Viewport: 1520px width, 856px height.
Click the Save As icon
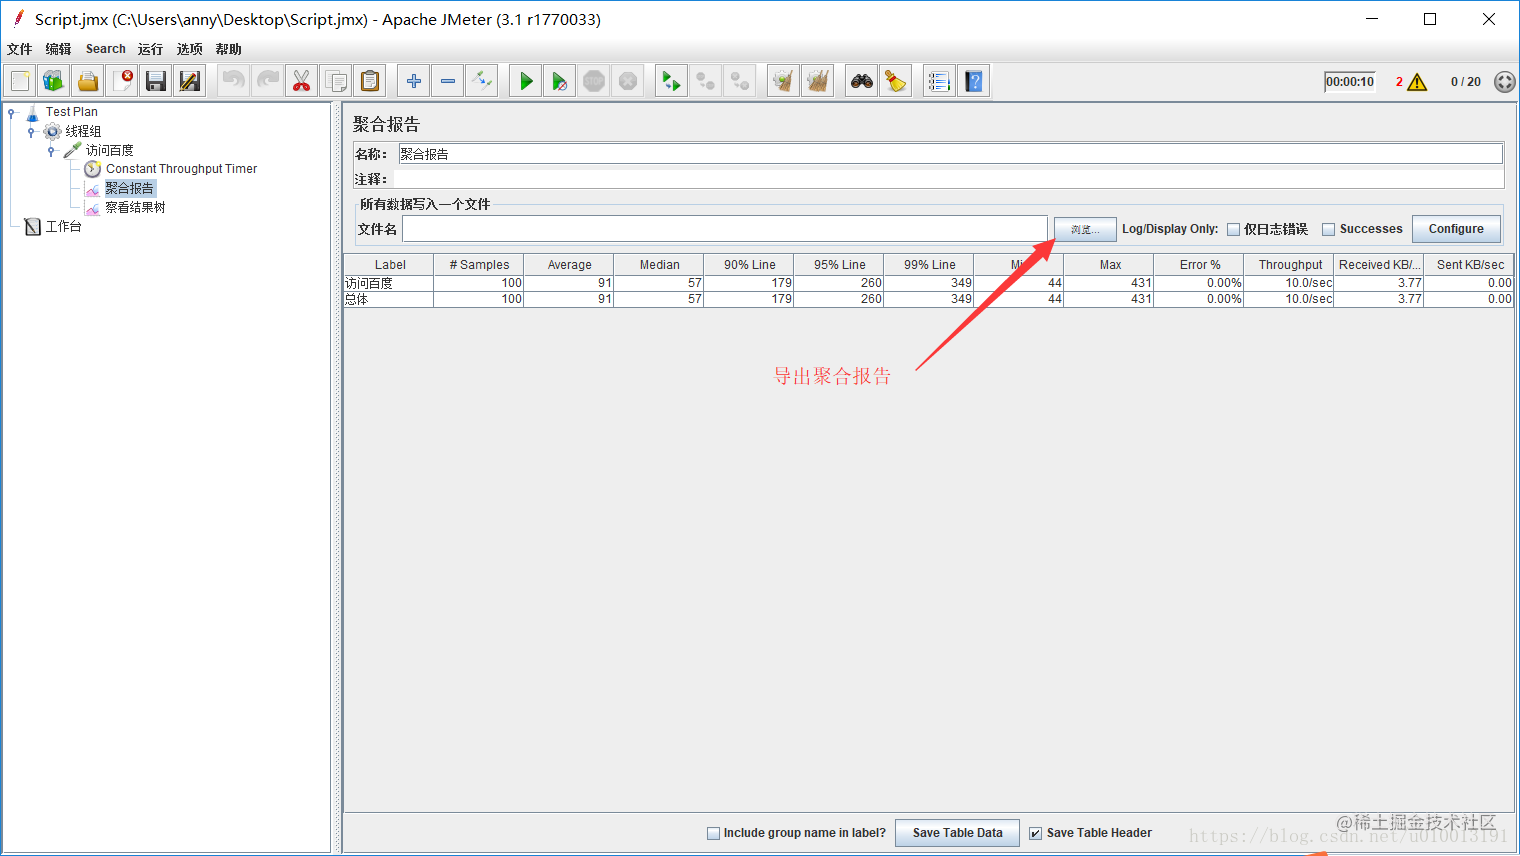190,81
